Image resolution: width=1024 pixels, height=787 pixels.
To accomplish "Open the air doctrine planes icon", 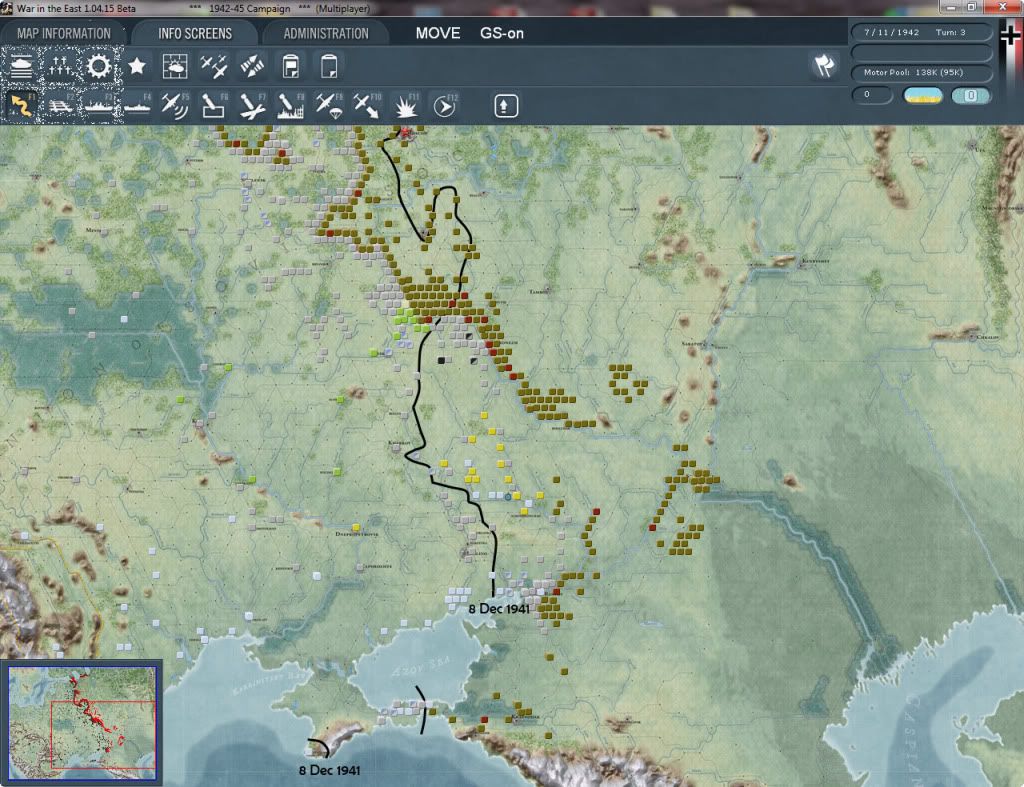I will coord(214,66).
